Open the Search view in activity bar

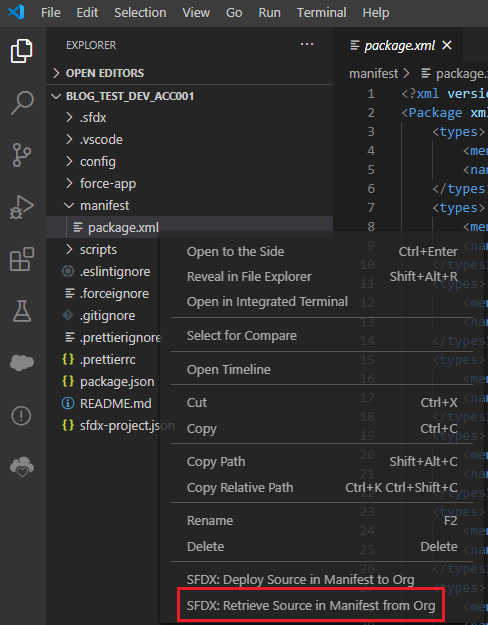click(22, 103)
